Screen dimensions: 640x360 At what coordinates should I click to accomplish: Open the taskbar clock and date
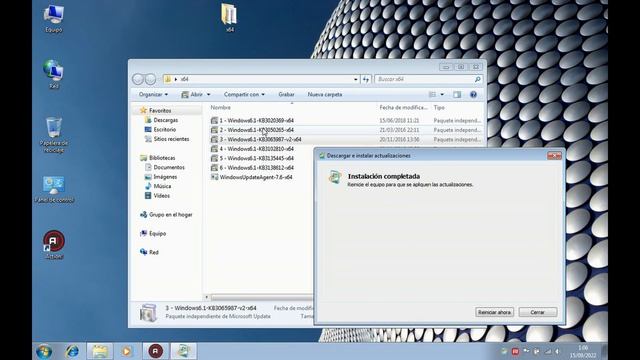583,351
